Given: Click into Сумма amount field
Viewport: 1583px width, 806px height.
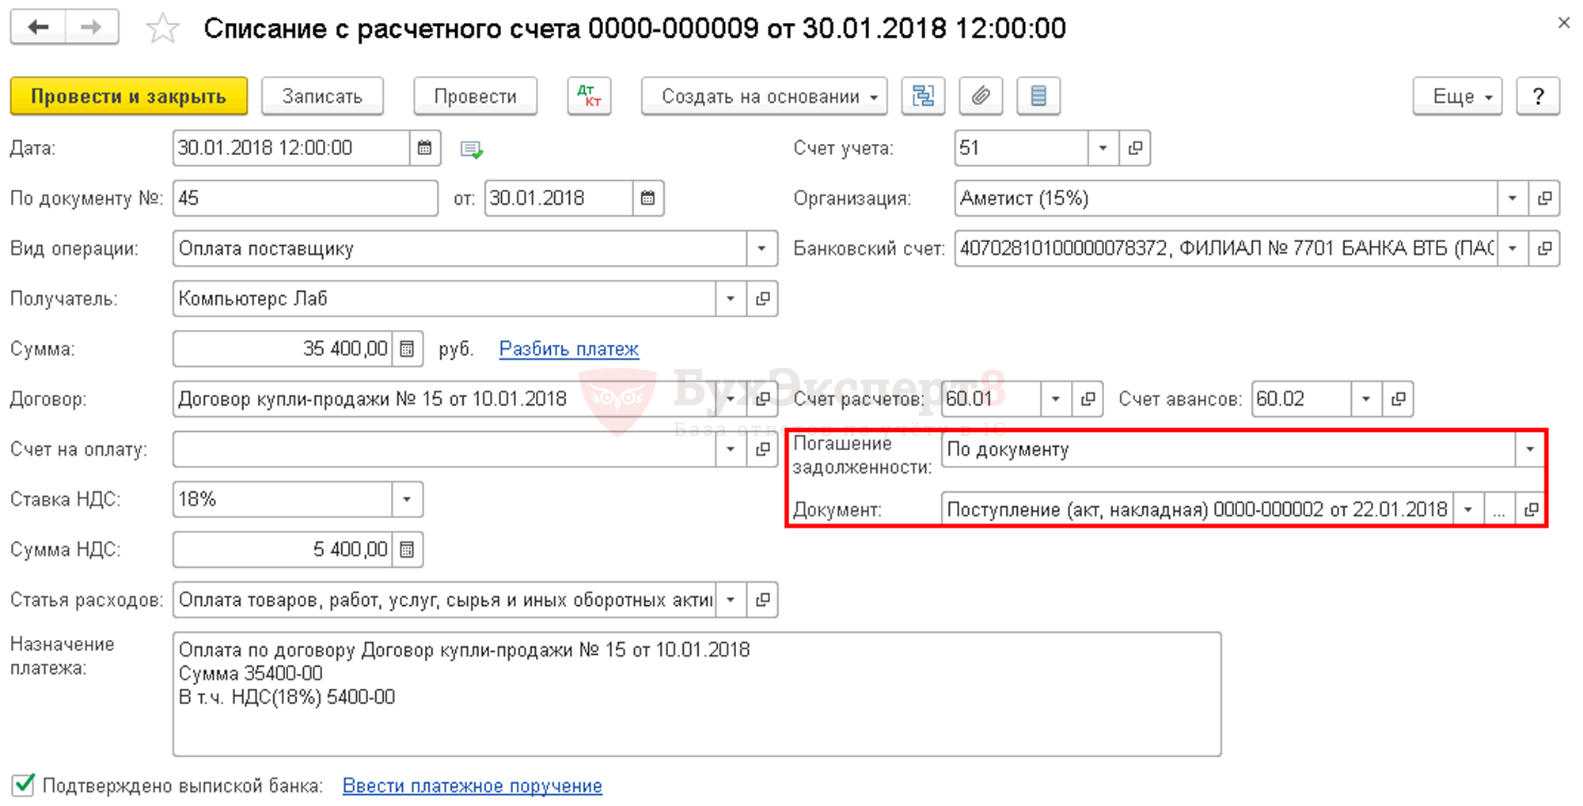Looking at the screenshot, I should click(283, 349).
